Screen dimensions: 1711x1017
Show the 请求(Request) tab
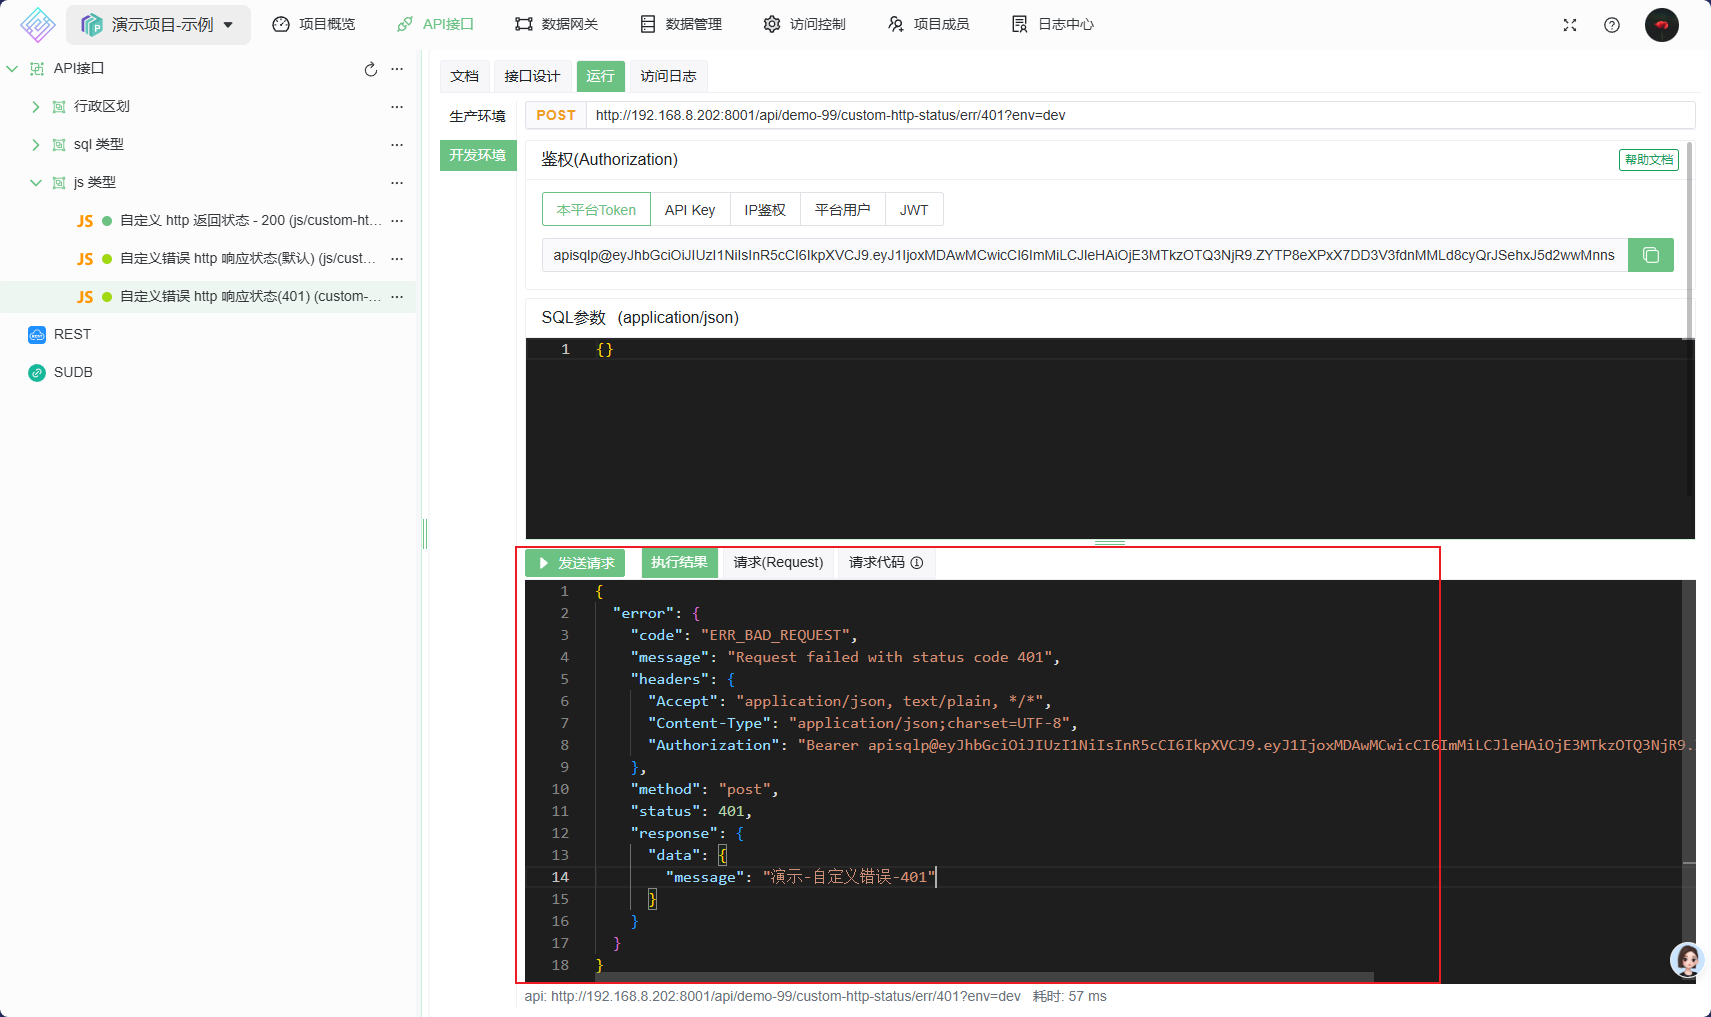[x=778, y=563]
